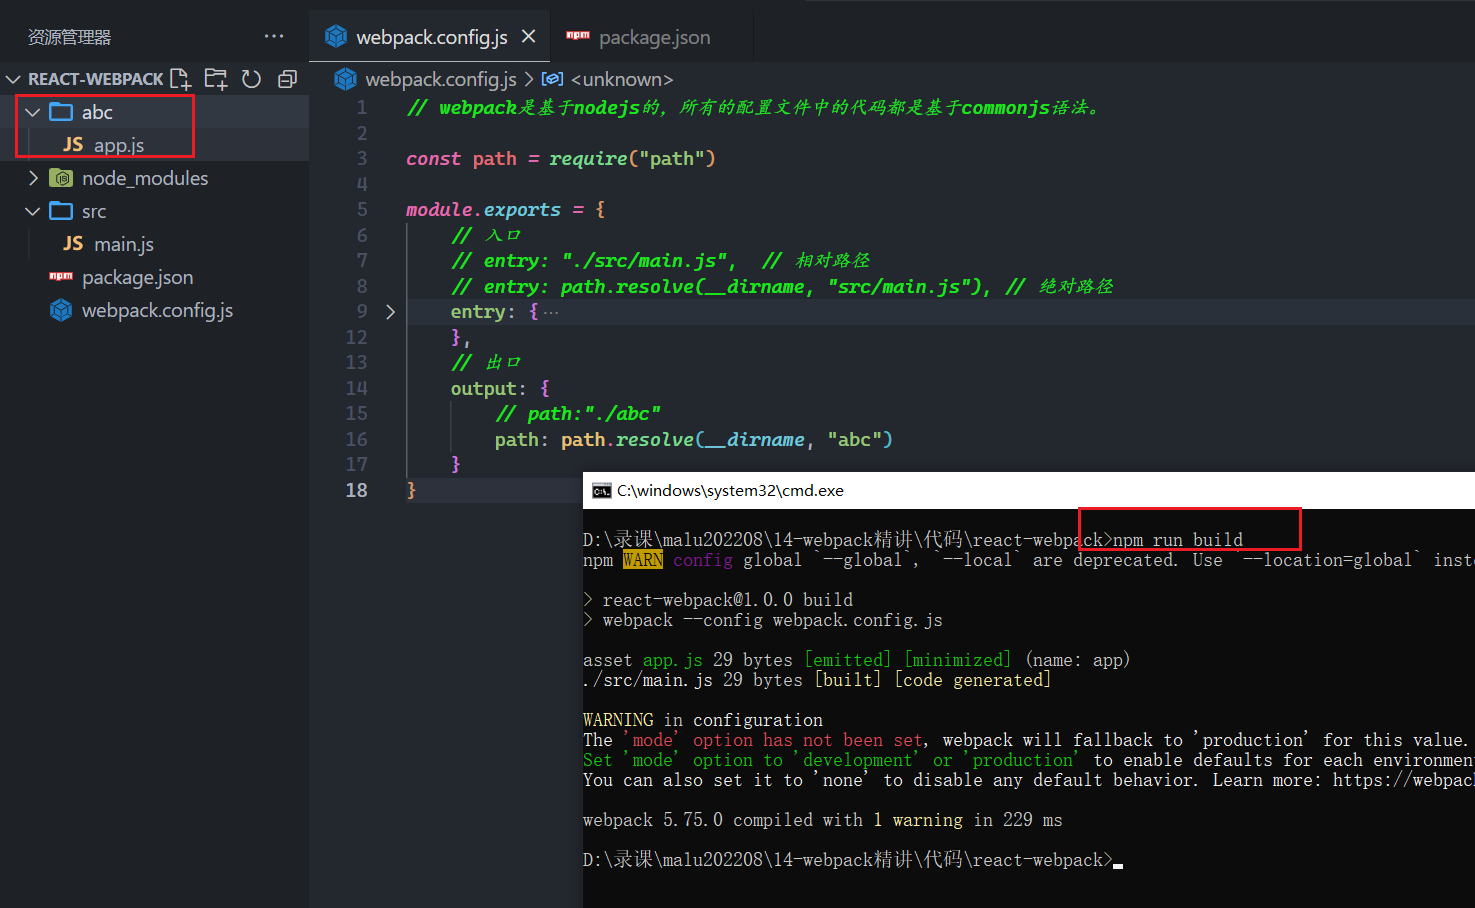This screenshot has height=908, width=1475.
Task: Click the 'react-webpack@1.0.0 build' terminal line
Action: click(718, 600)
